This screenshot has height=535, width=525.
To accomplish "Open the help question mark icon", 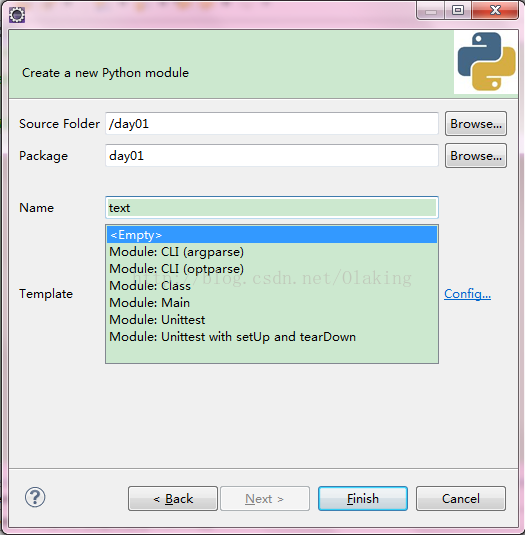I will coord(35,497).
